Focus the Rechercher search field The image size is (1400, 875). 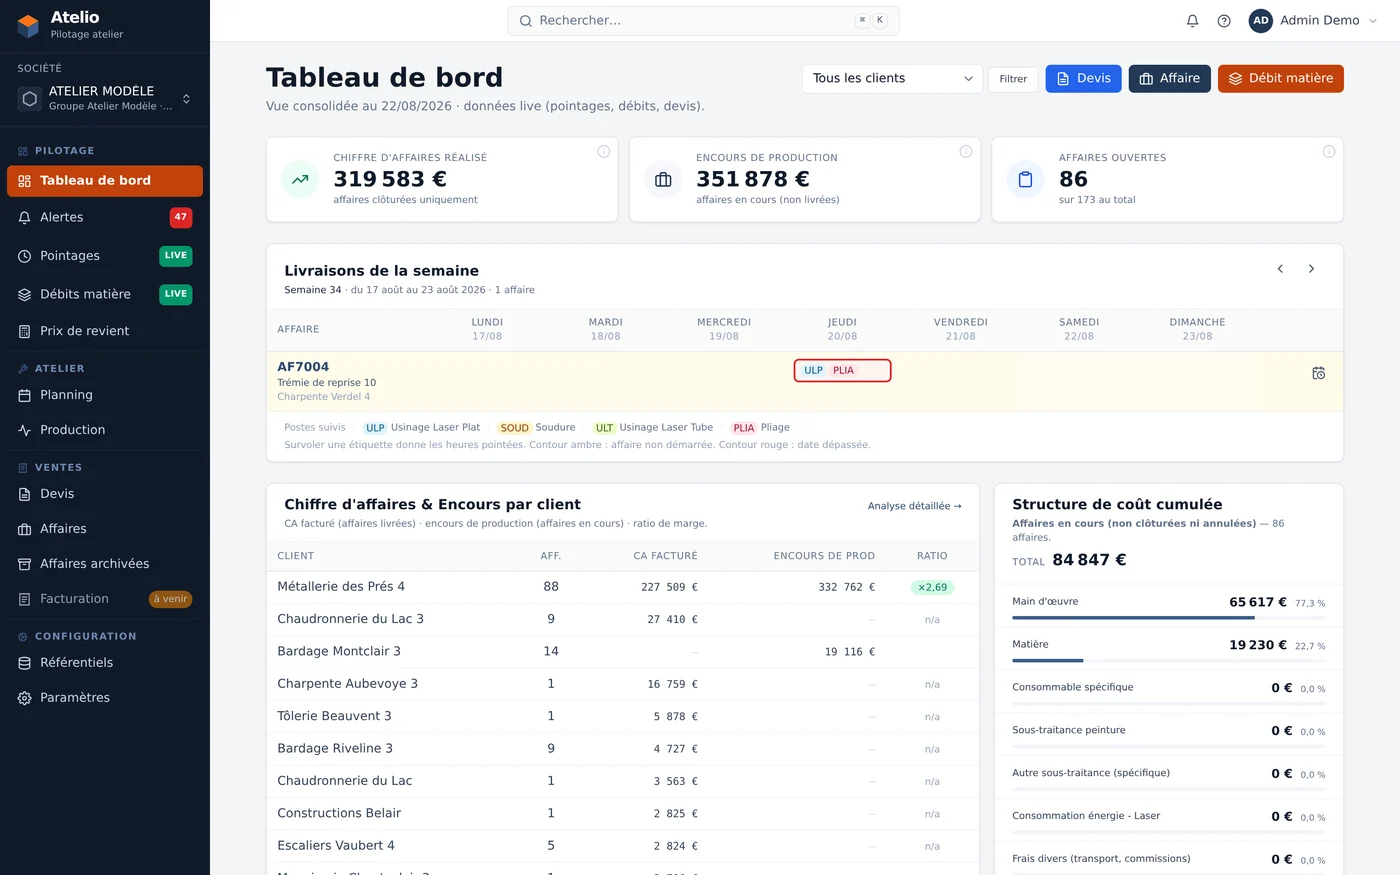click(703, 21)
